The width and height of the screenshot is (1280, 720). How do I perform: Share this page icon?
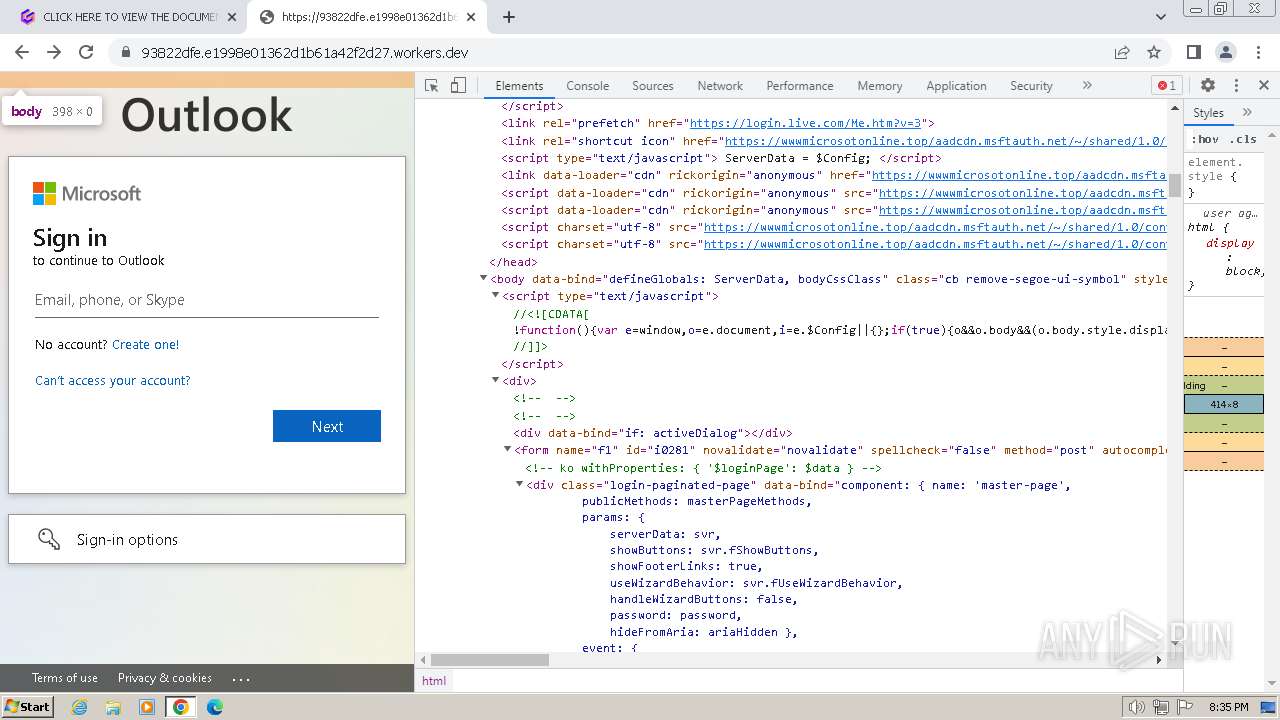coord(1122,52)
